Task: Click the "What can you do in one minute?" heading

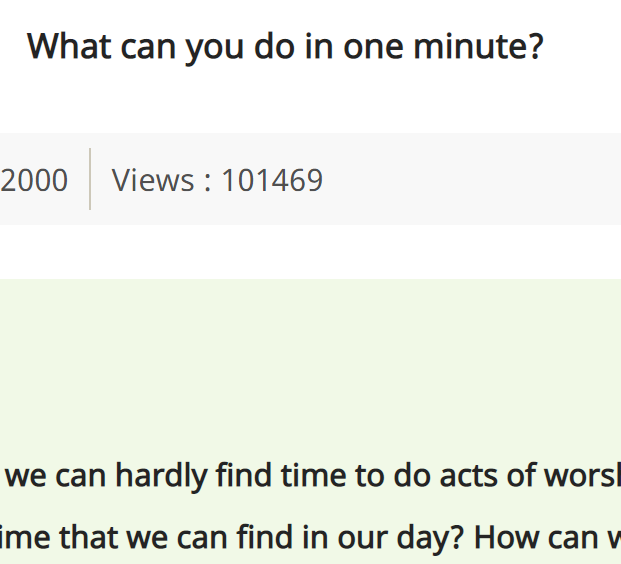Action: coord(285,48)
